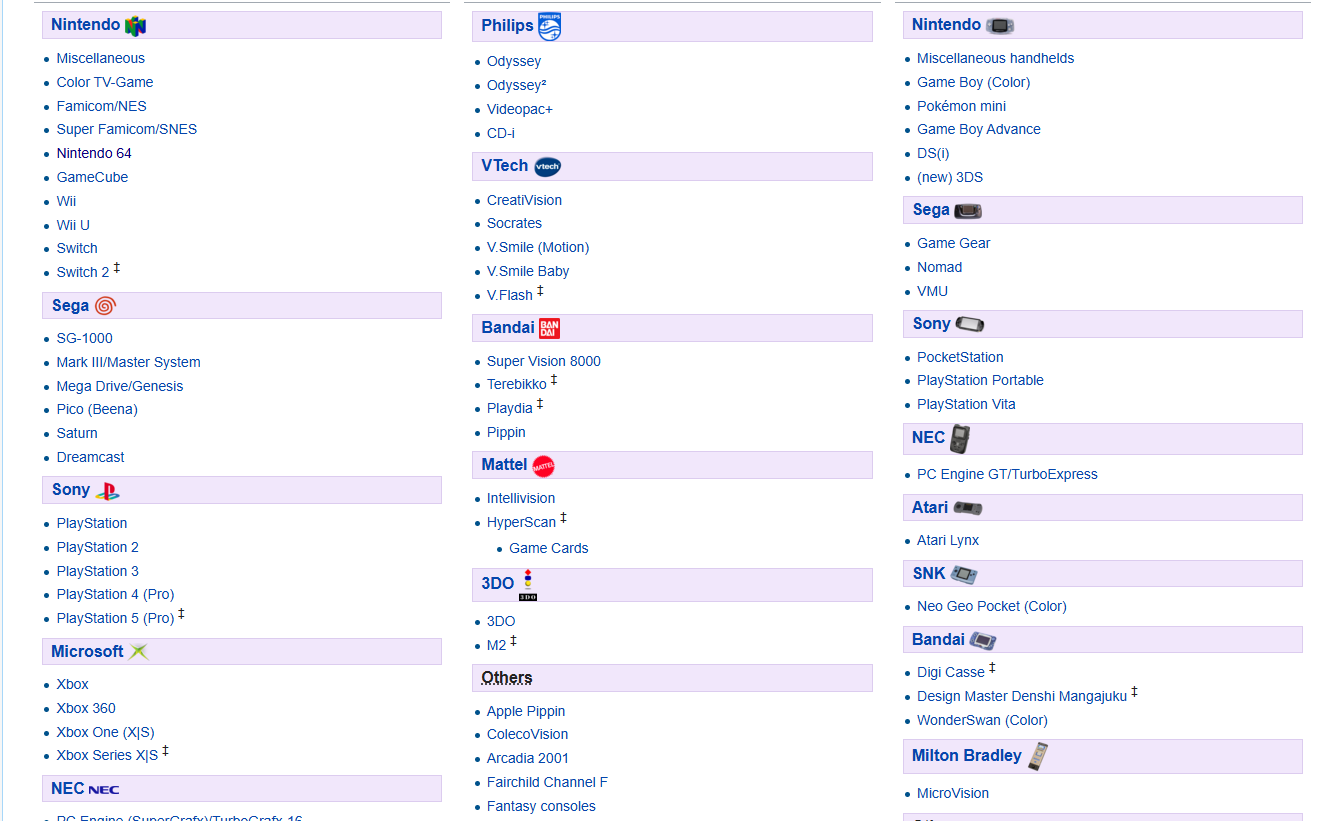The width and height of the screenshot is (1326, 821).
Task: Open the V.Smile Baby link
Action: point(528,271)
